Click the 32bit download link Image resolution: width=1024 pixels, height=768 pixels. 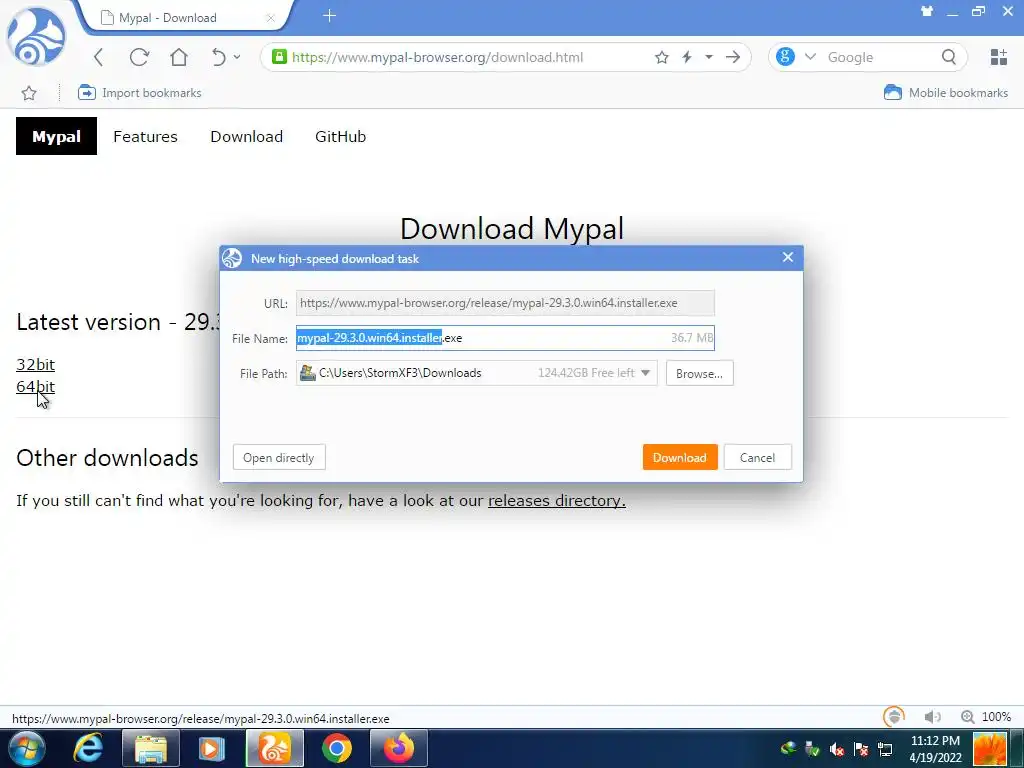point(35,364)
